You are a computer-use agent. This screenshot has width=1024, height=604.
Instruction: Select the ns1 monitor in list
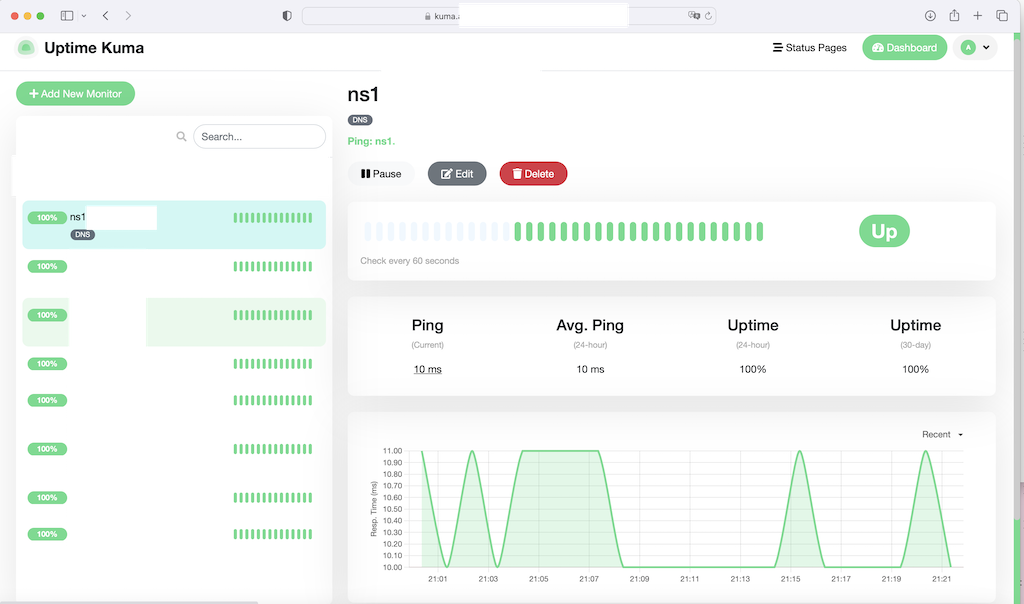[174, 225]
